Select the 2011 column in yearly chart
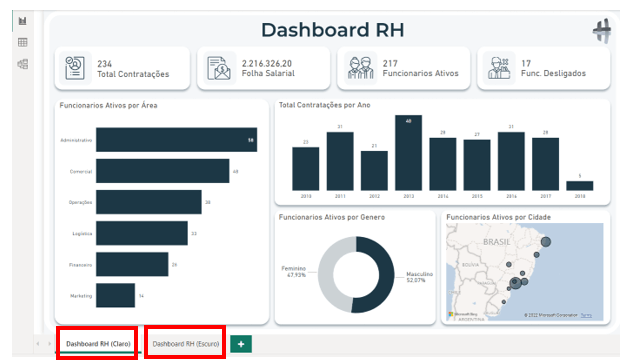Viewport: 633px width, 361px height. pyautogui.click(x=340, y=161)
